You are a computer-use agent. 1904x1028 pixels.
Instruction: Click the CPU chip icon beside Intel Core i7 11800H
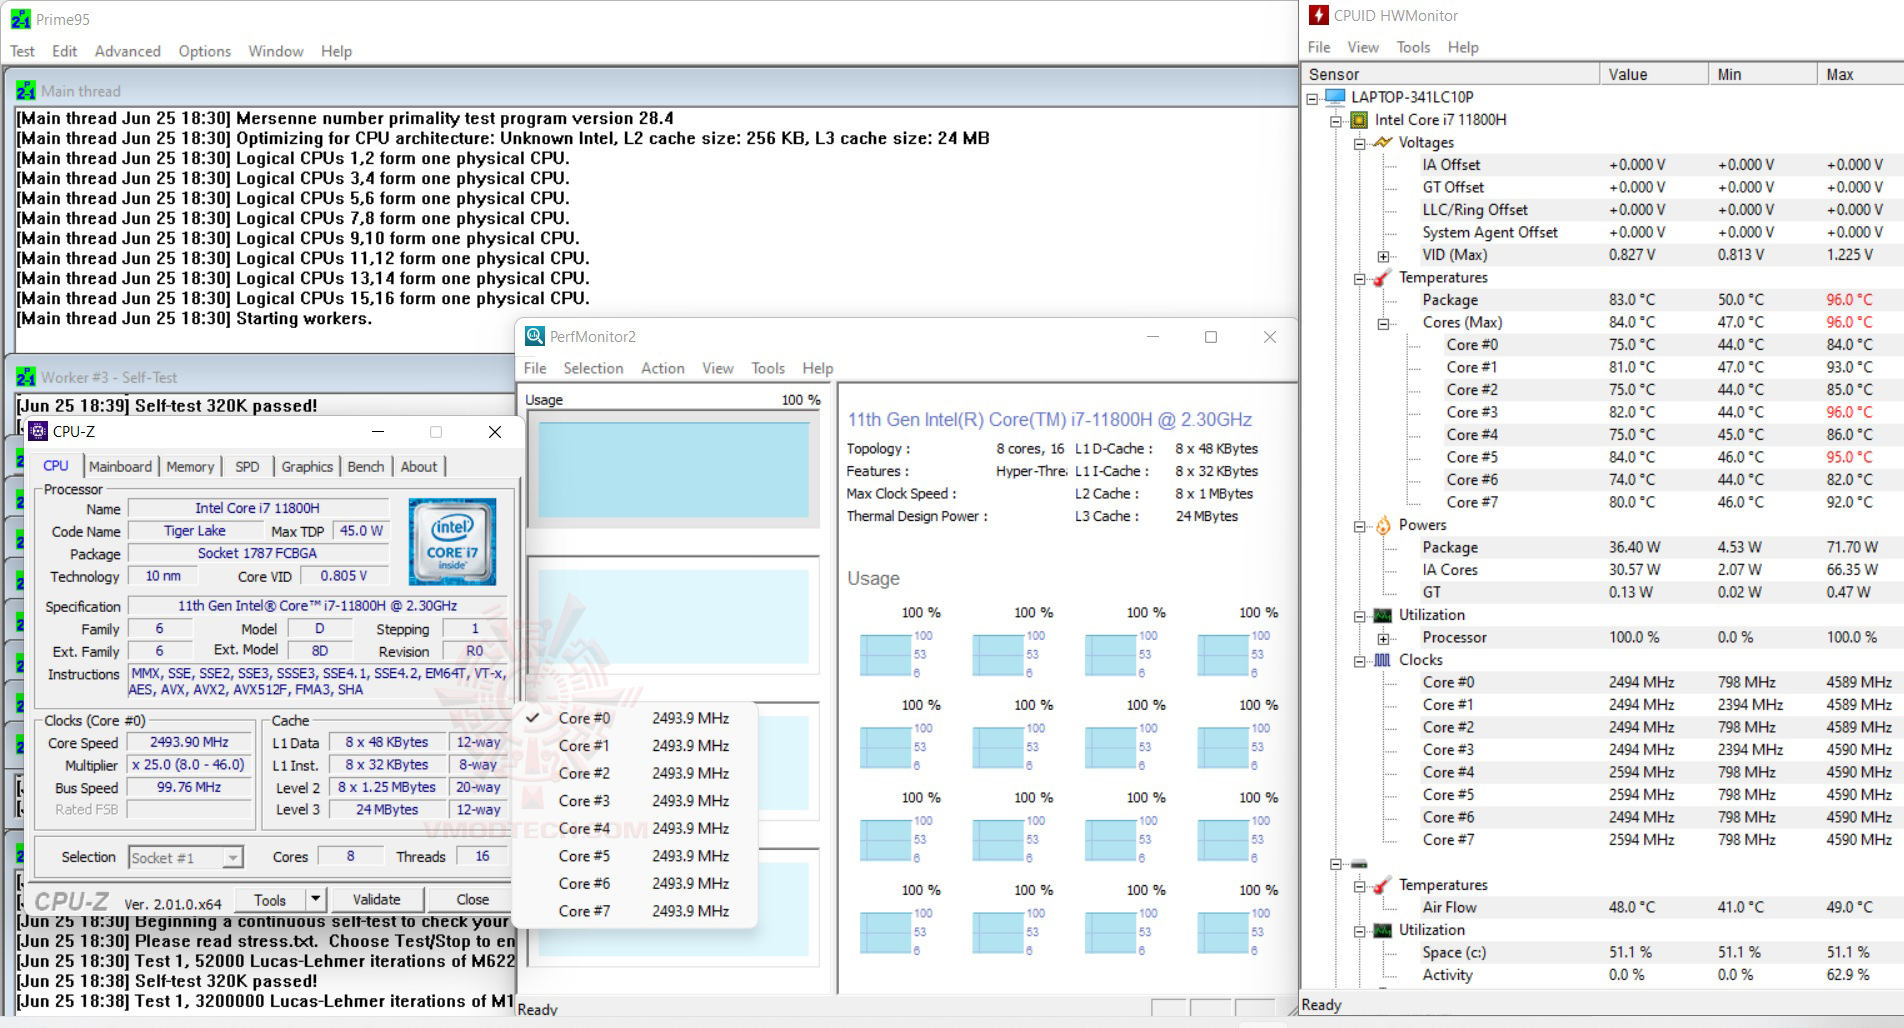tap(1359, 120)
